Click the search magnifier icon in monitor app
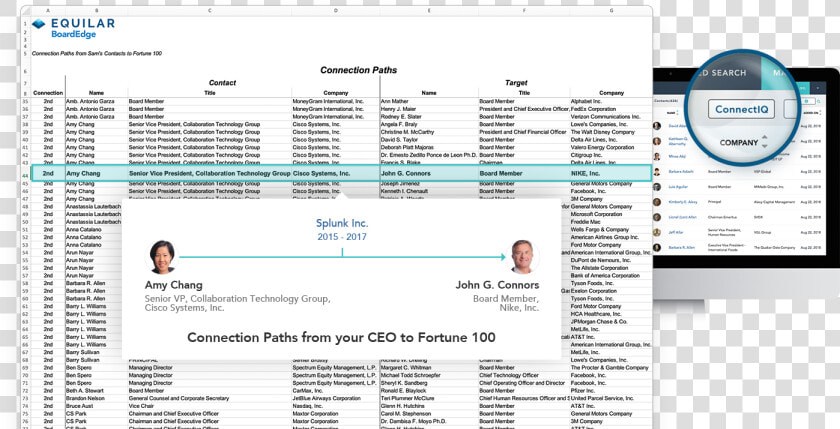The image size is (840, 429). point(819,101)
